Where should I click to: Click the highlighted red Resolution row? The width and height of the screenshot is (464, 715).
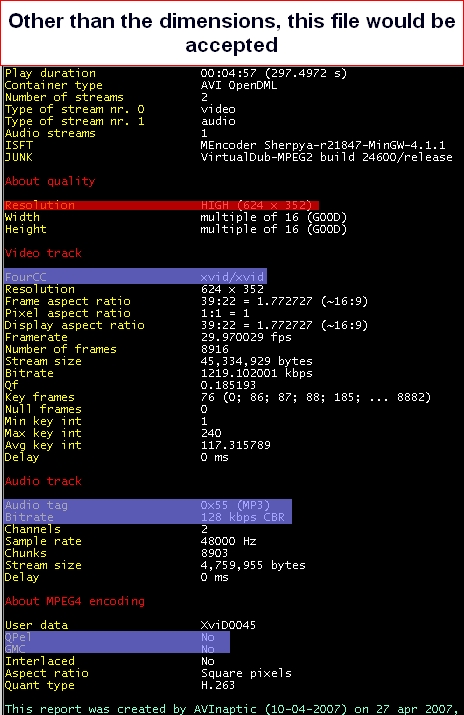coord(161,205)
